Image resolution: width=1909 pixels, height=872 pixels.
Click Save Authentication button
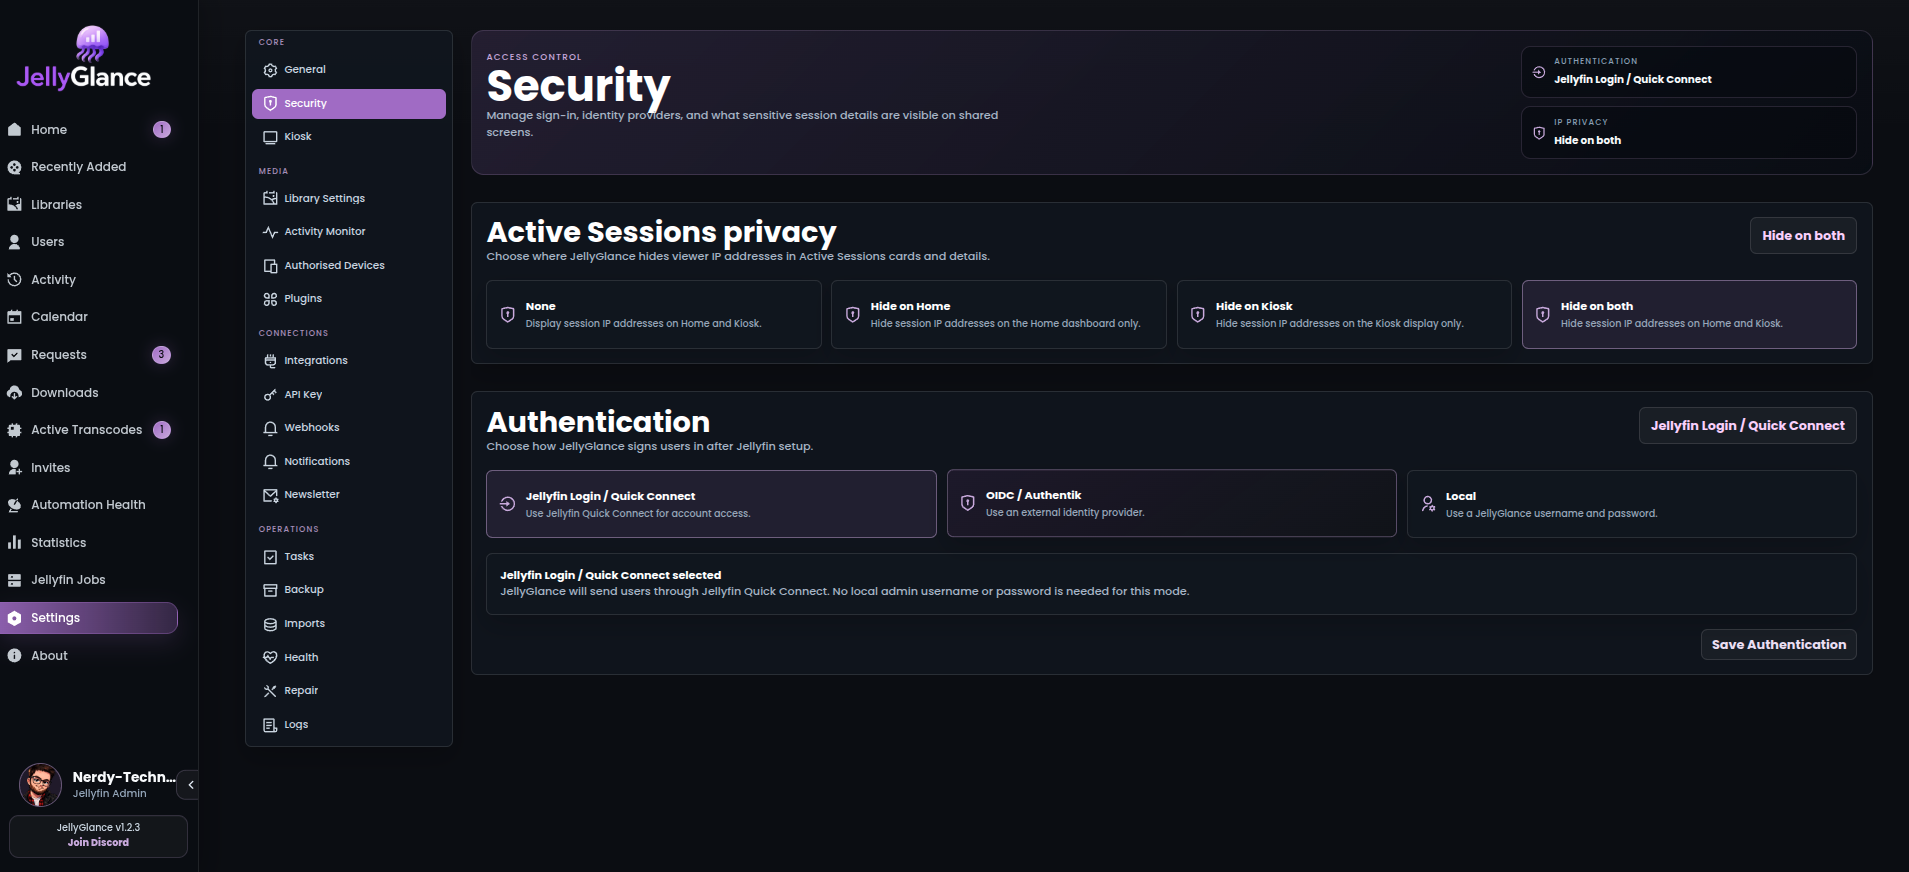1779,645
